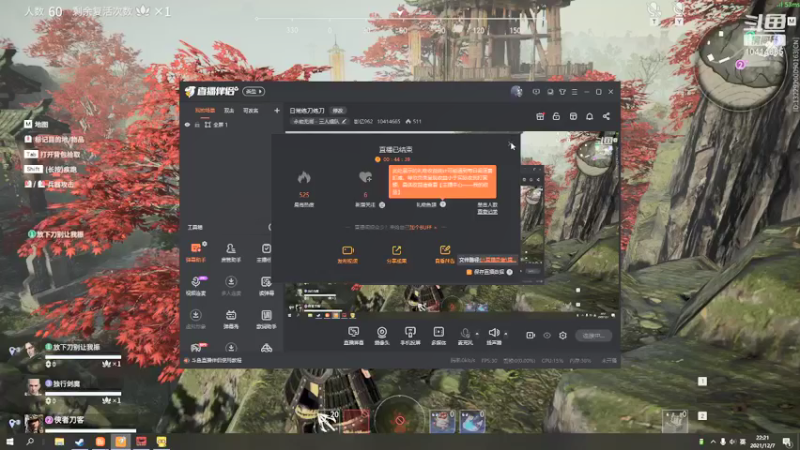The width and height of the screenshot is (800, 450).
Task: Click the game minimap at top right
Action: 740,64
